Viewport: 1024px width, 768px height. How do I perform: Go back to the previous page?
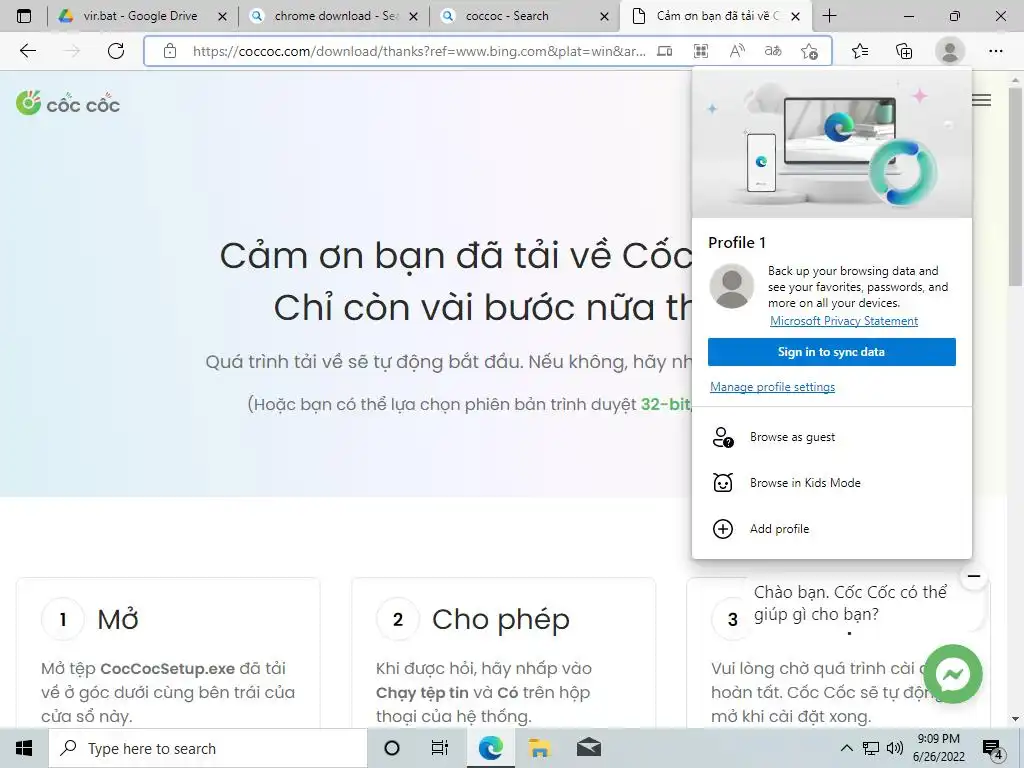coord(27,51)
